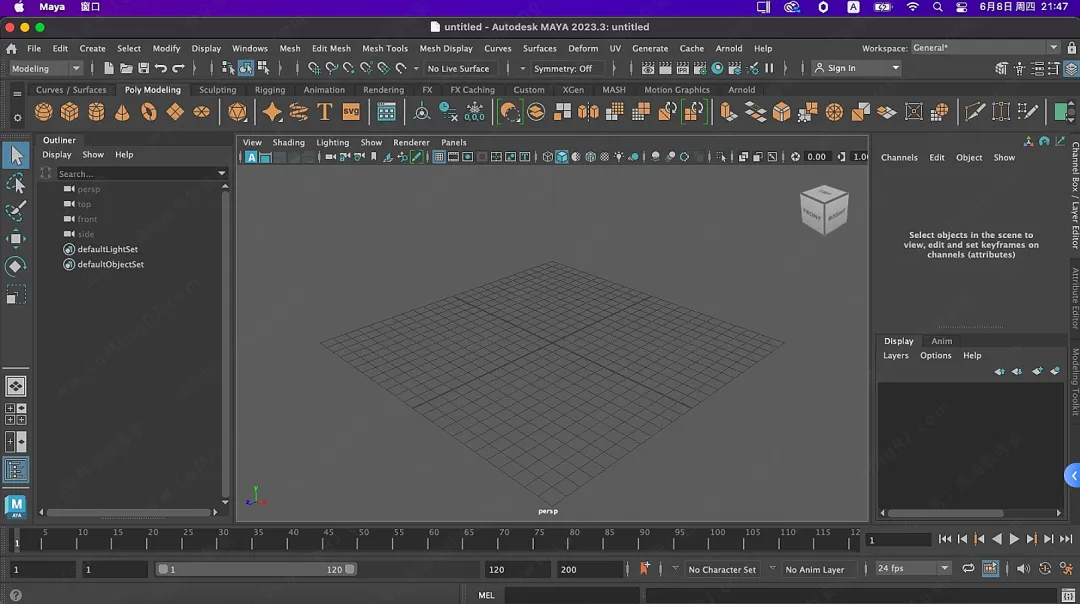This screenshot has width=1080, height=604.
Task: Switch to the Sculpting shelf tab
Action: tap(217, 90)
